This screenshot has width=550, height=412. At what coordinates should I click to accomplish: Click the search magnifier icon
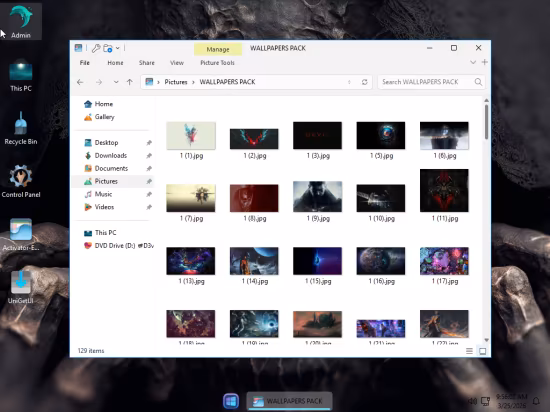(x=478, y=82)
